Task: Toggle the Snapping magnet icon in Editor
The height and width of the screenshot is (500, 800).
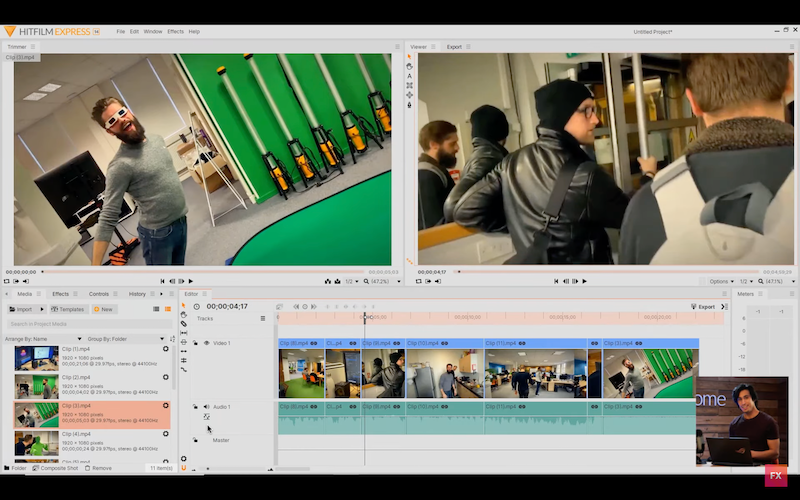Action: pyautogui.click(x=184, y=467)
